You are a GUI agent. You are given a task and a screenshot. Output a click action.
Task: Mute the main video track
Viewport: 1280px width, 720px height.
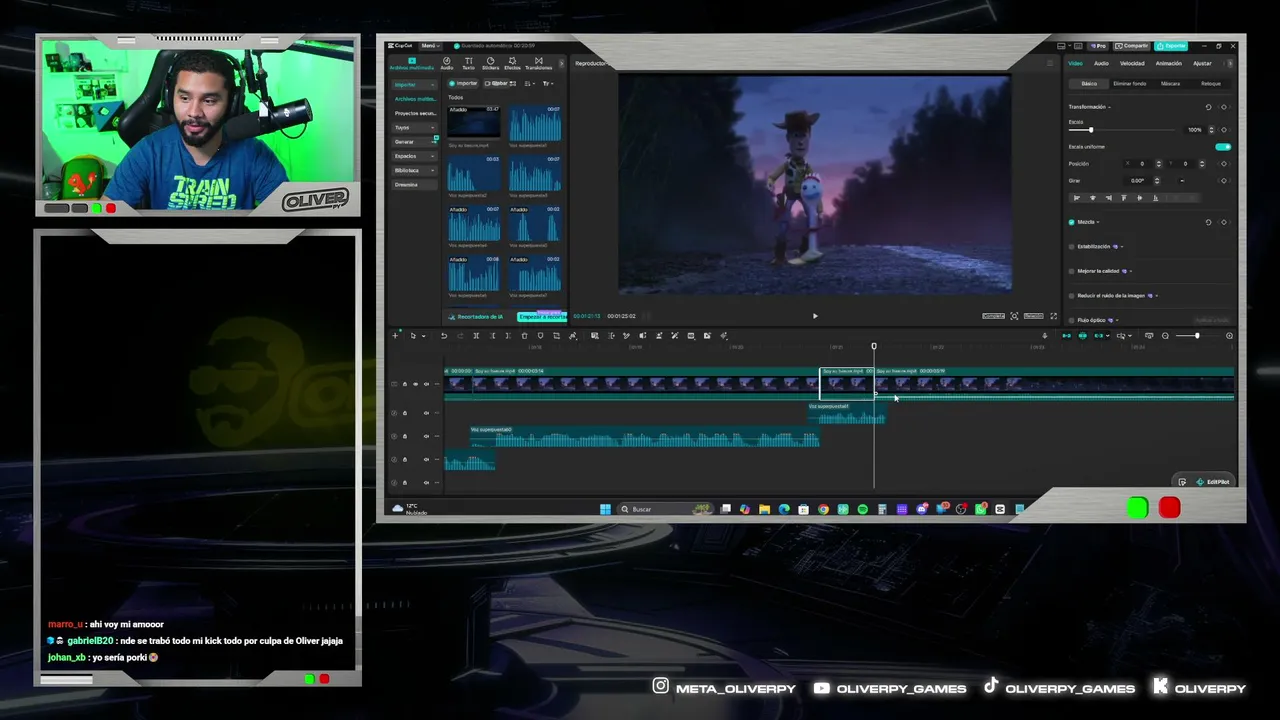[426, 384]
